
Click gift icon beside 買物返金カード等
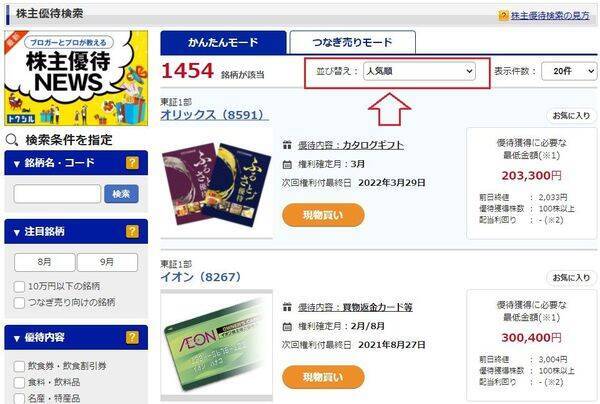287,307
